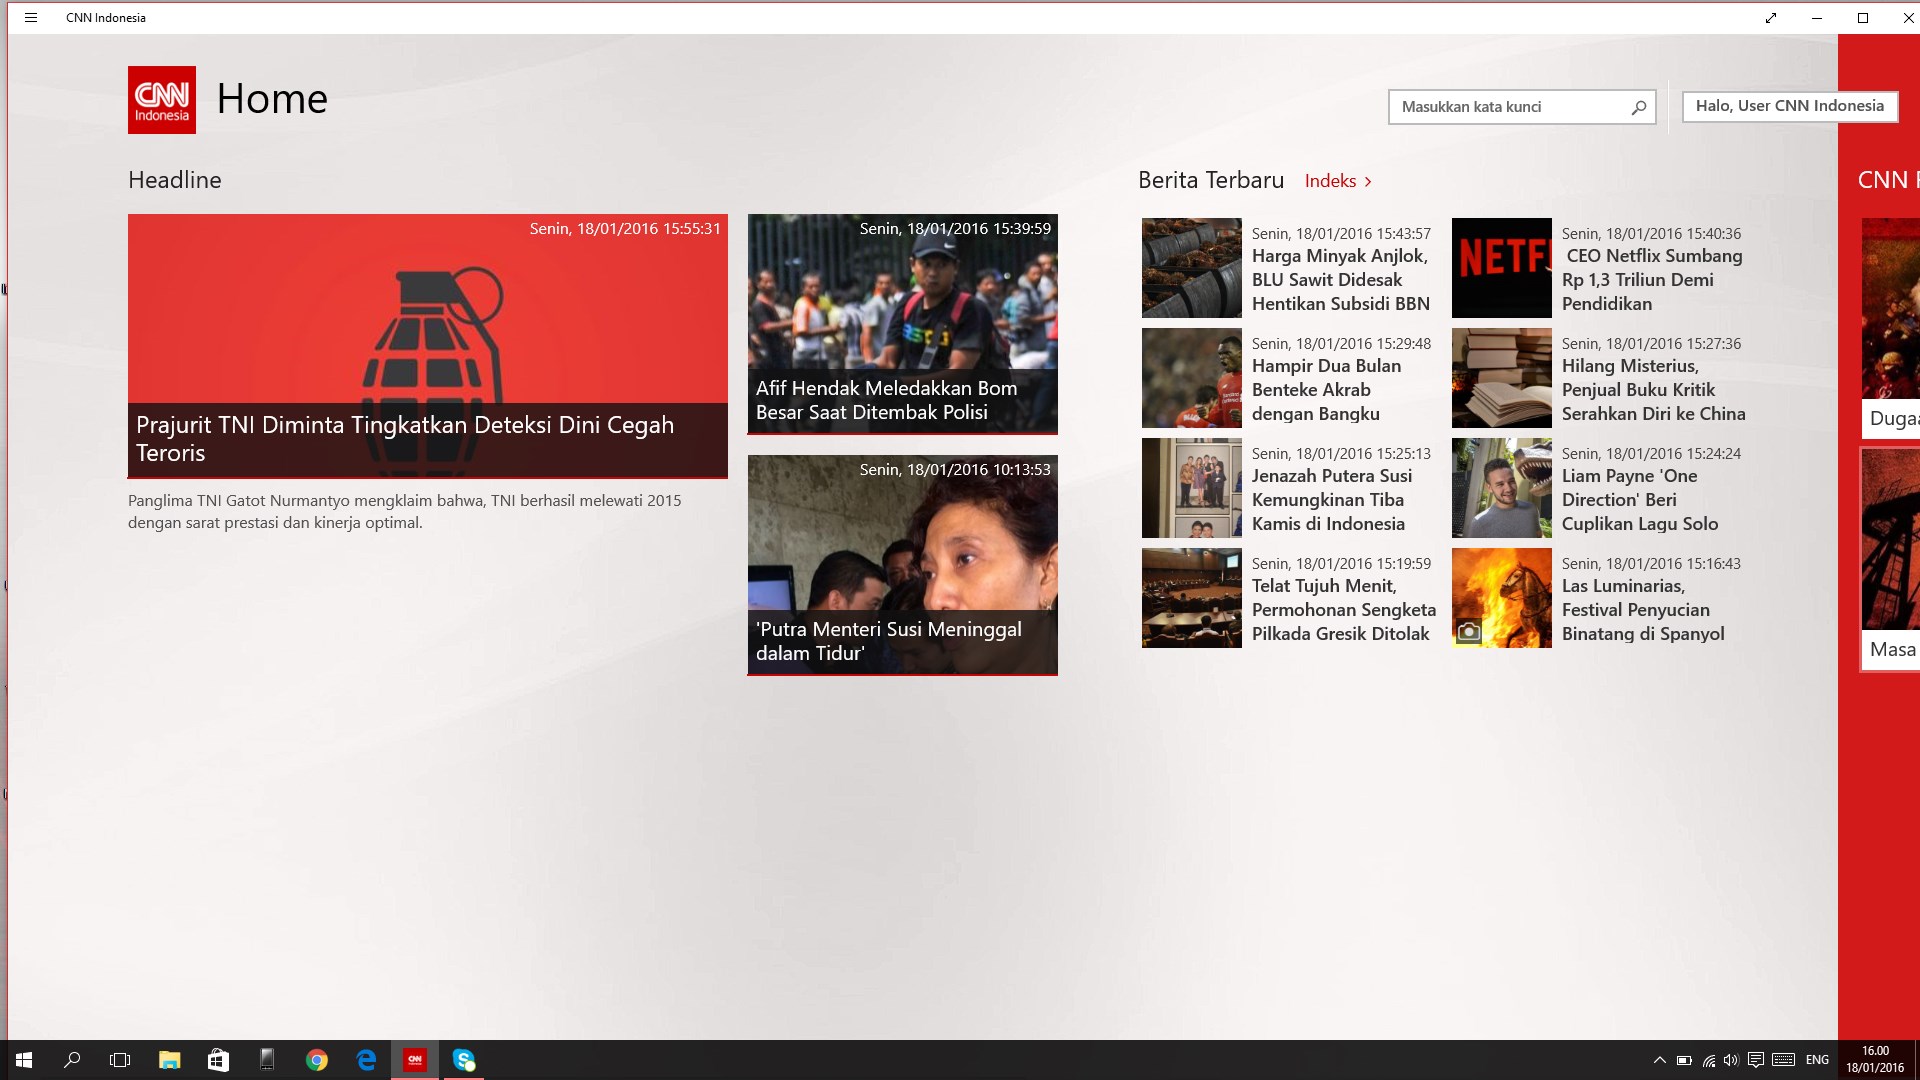Image resolution: width=1920 pixels, height=1080 pixels.
Task: Click the CNN Indonesia taskbar icon
Action: coord(414,1060)
